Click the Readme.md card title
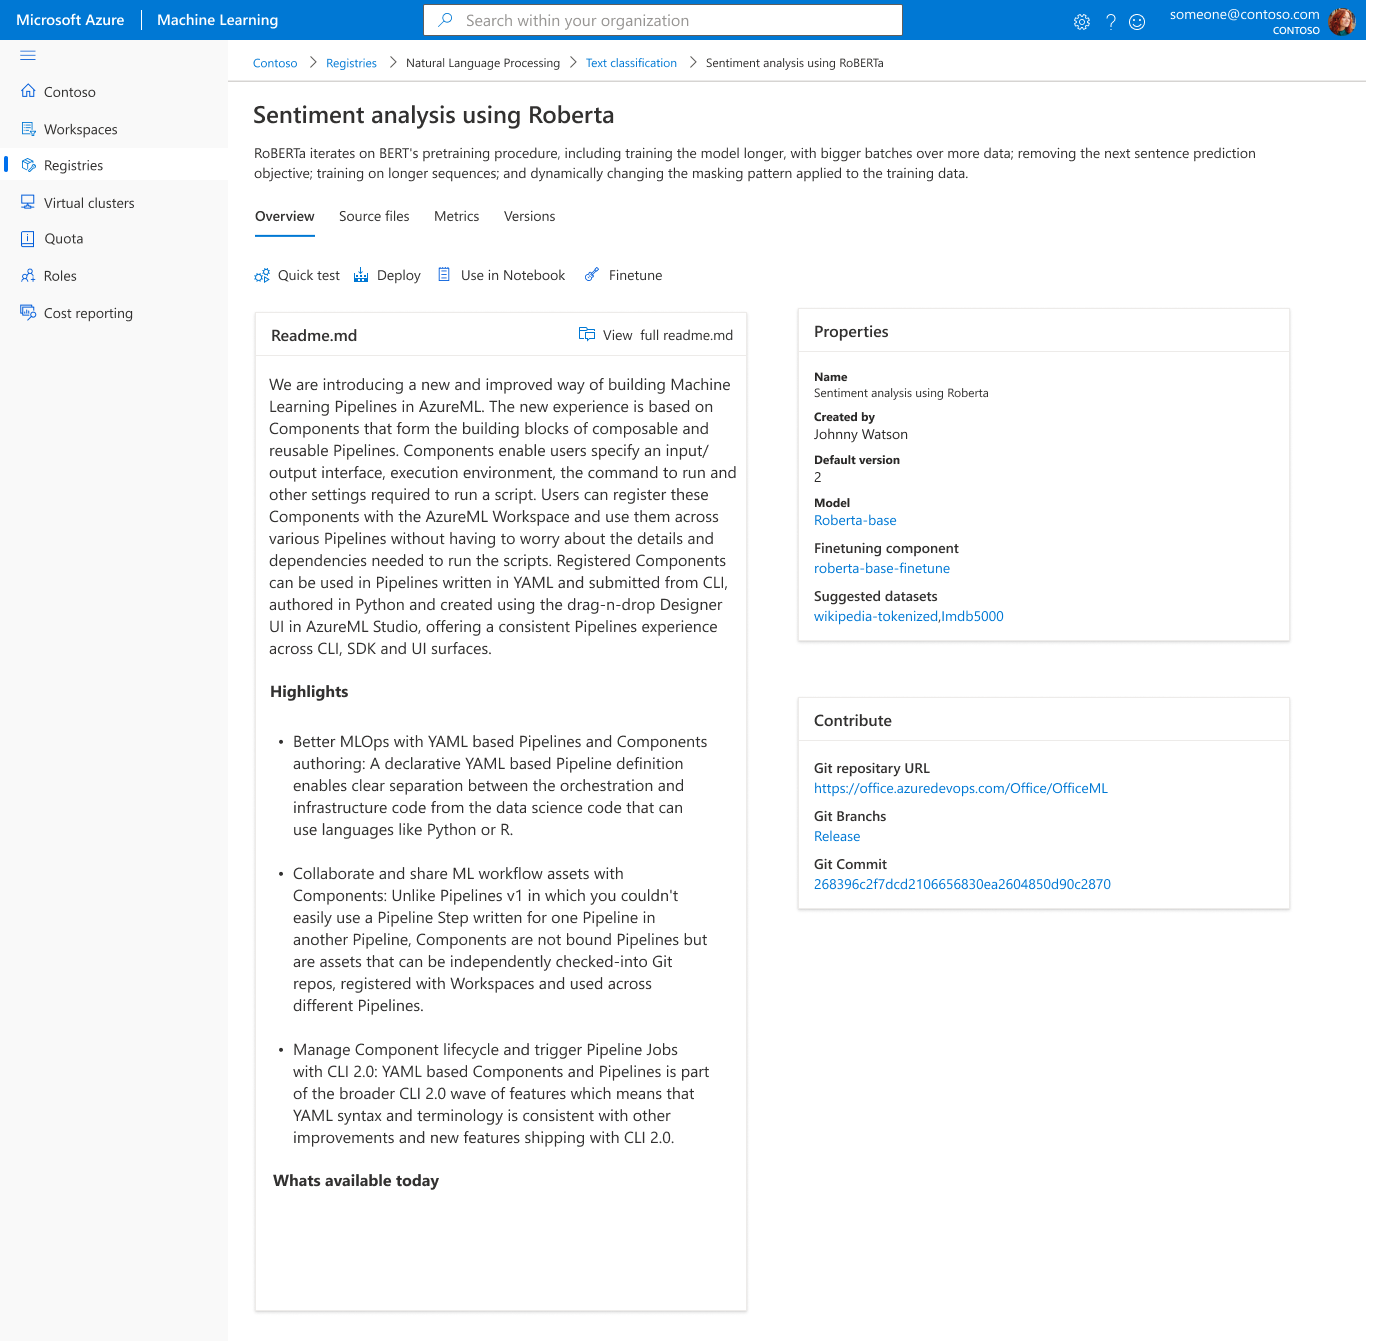1374x1341 pixels. coord(314,335)
